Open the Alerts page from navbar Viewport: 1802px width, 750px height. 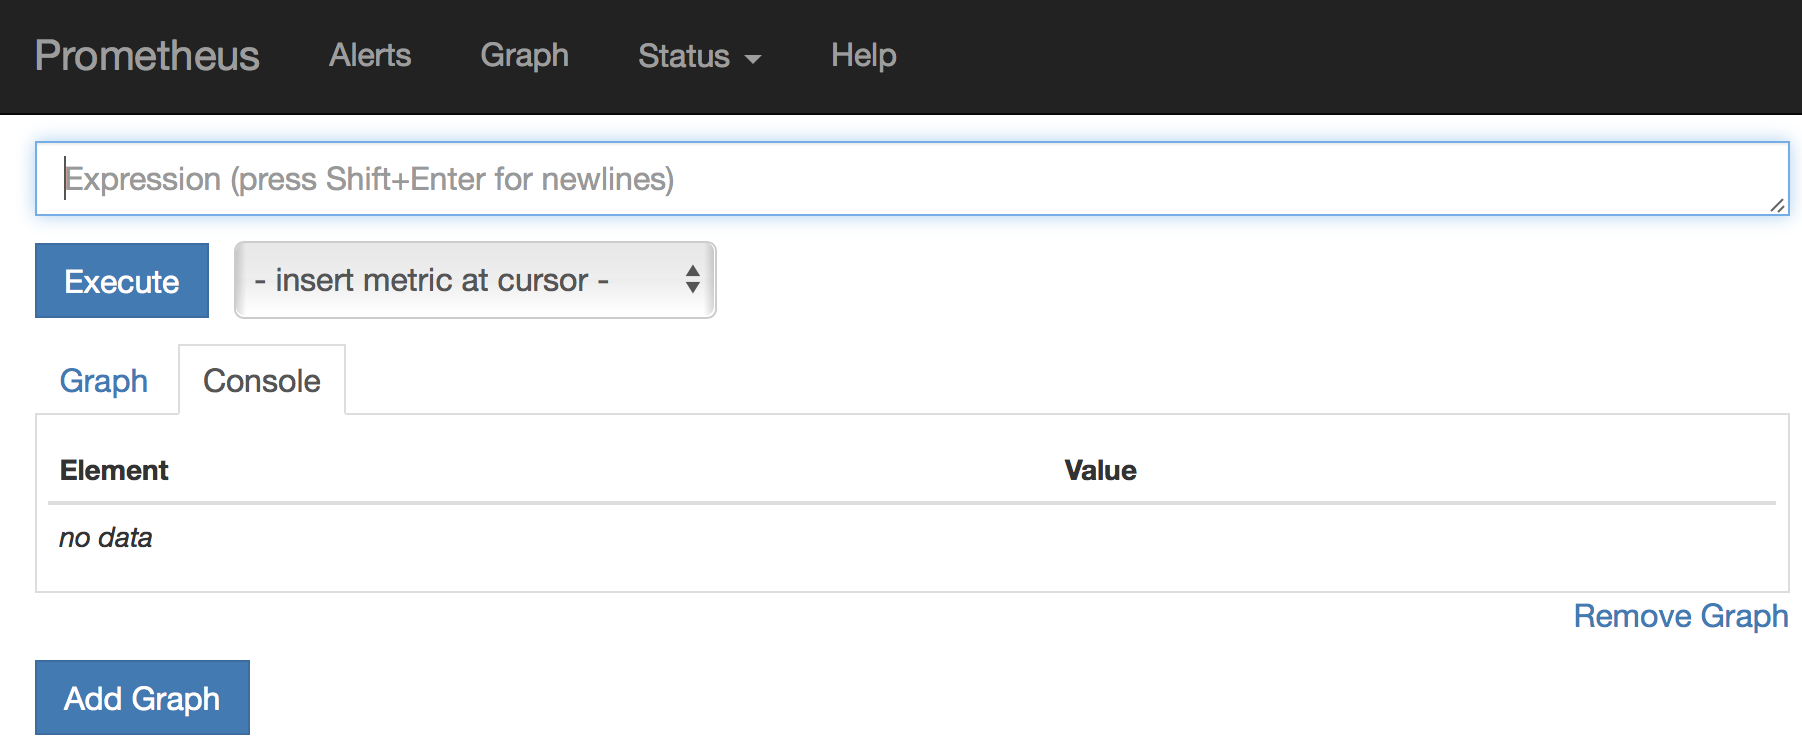[370, 56]
